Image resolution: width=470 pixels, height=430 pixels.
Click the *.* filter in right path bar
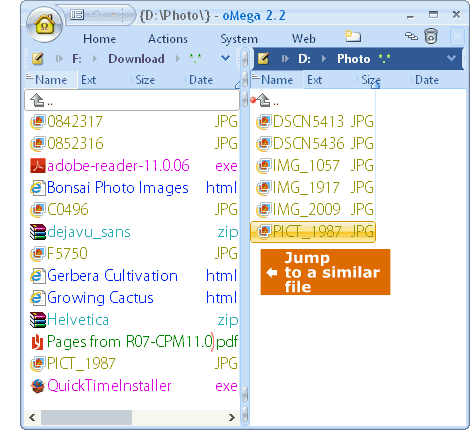384,59
